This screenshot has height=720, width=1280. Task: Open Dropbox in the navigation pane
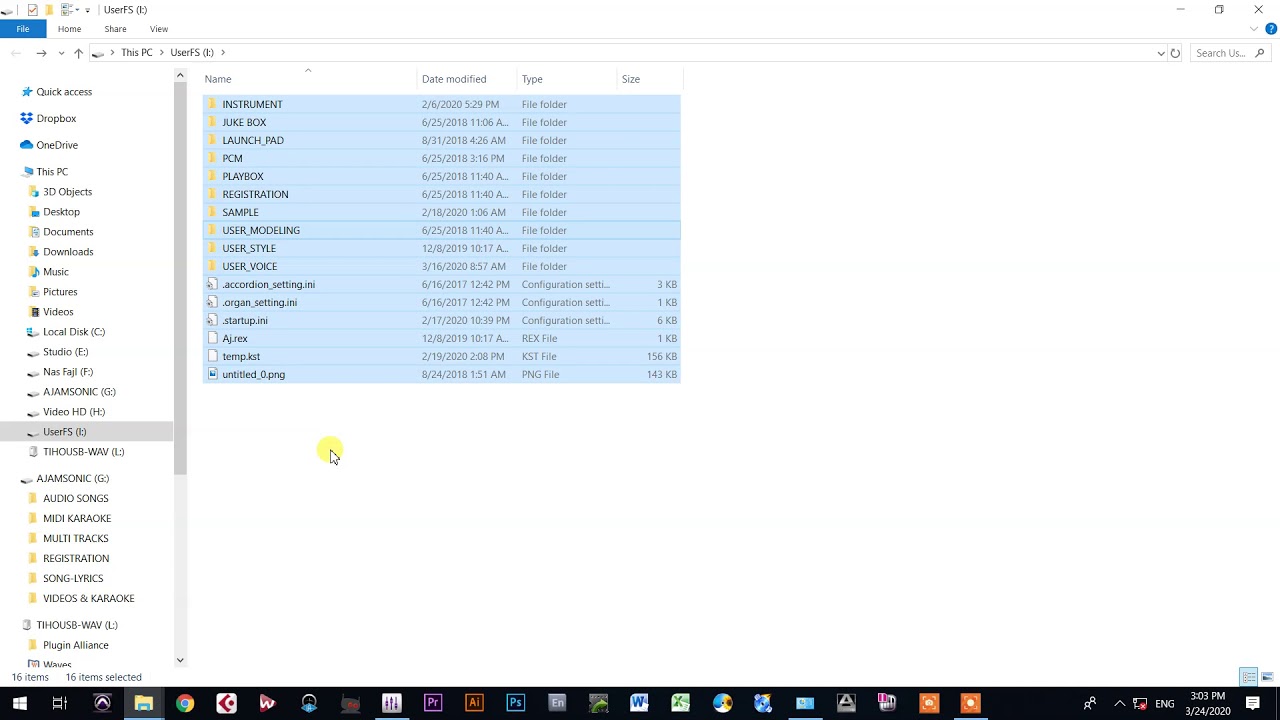click(x=56, y=118)
